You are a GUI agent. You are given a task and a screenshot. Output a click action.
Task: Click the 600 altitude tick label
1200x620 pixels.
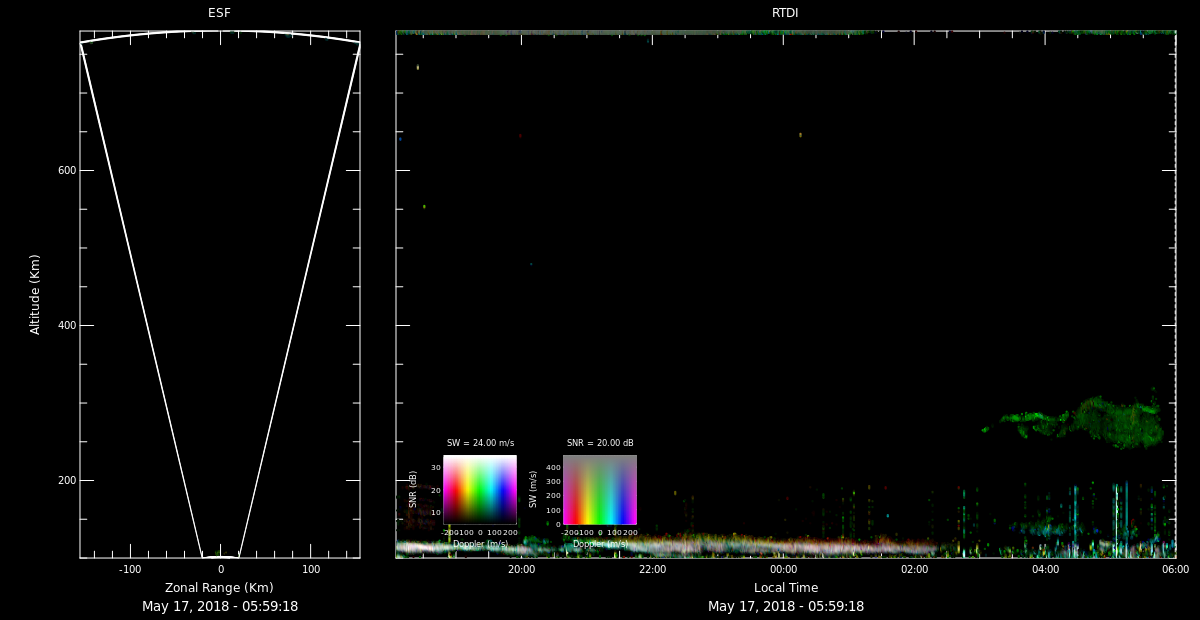tap(67, 170)
